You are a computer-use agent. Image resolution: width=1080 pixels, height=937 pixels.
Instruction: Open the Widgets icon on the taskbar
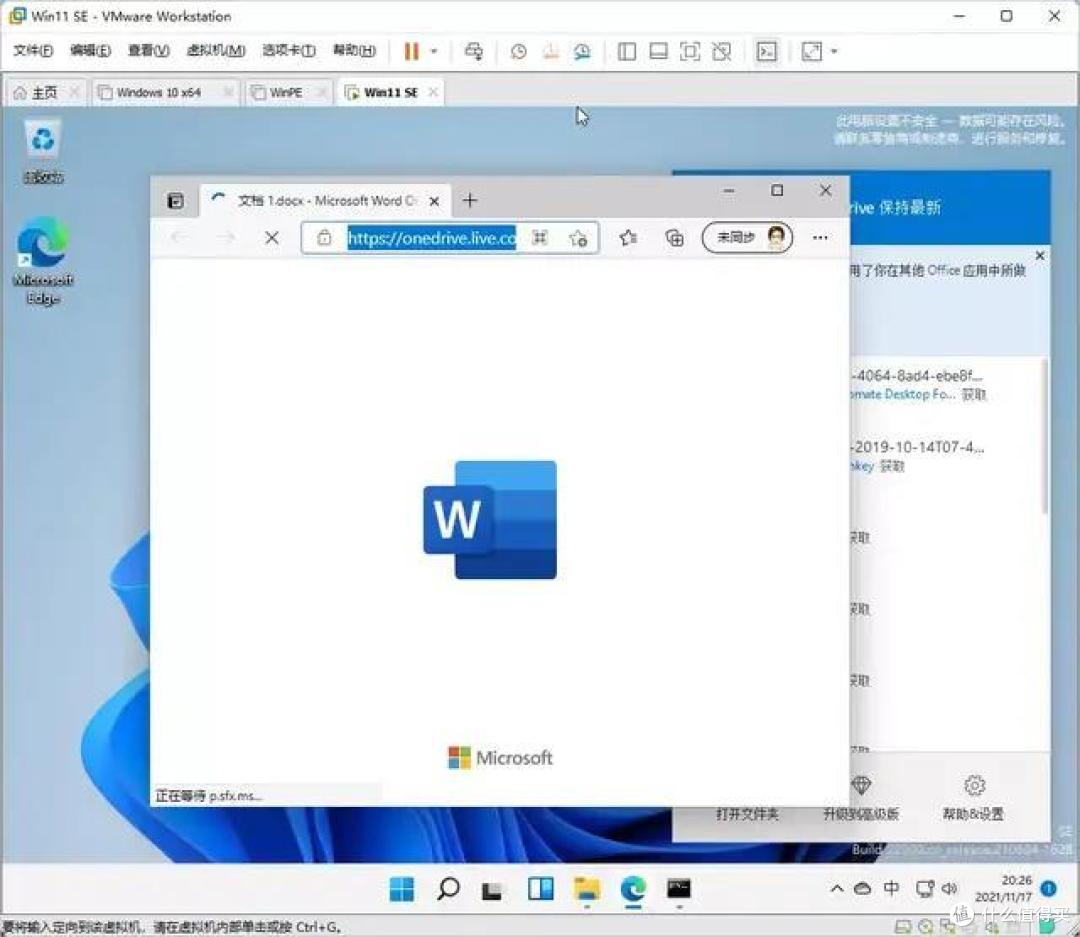540,889
